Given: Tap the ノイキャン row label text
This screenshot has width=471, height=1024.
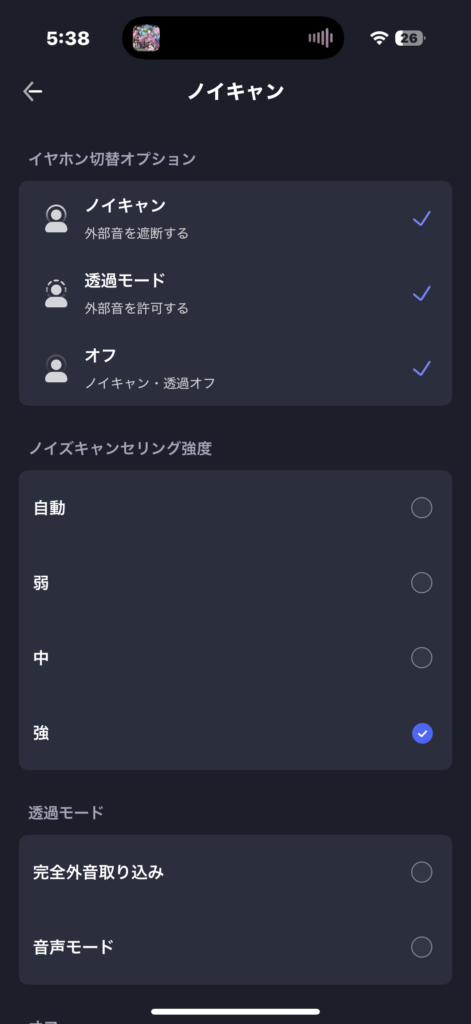Looking at the screenshot, I should 125,206.
